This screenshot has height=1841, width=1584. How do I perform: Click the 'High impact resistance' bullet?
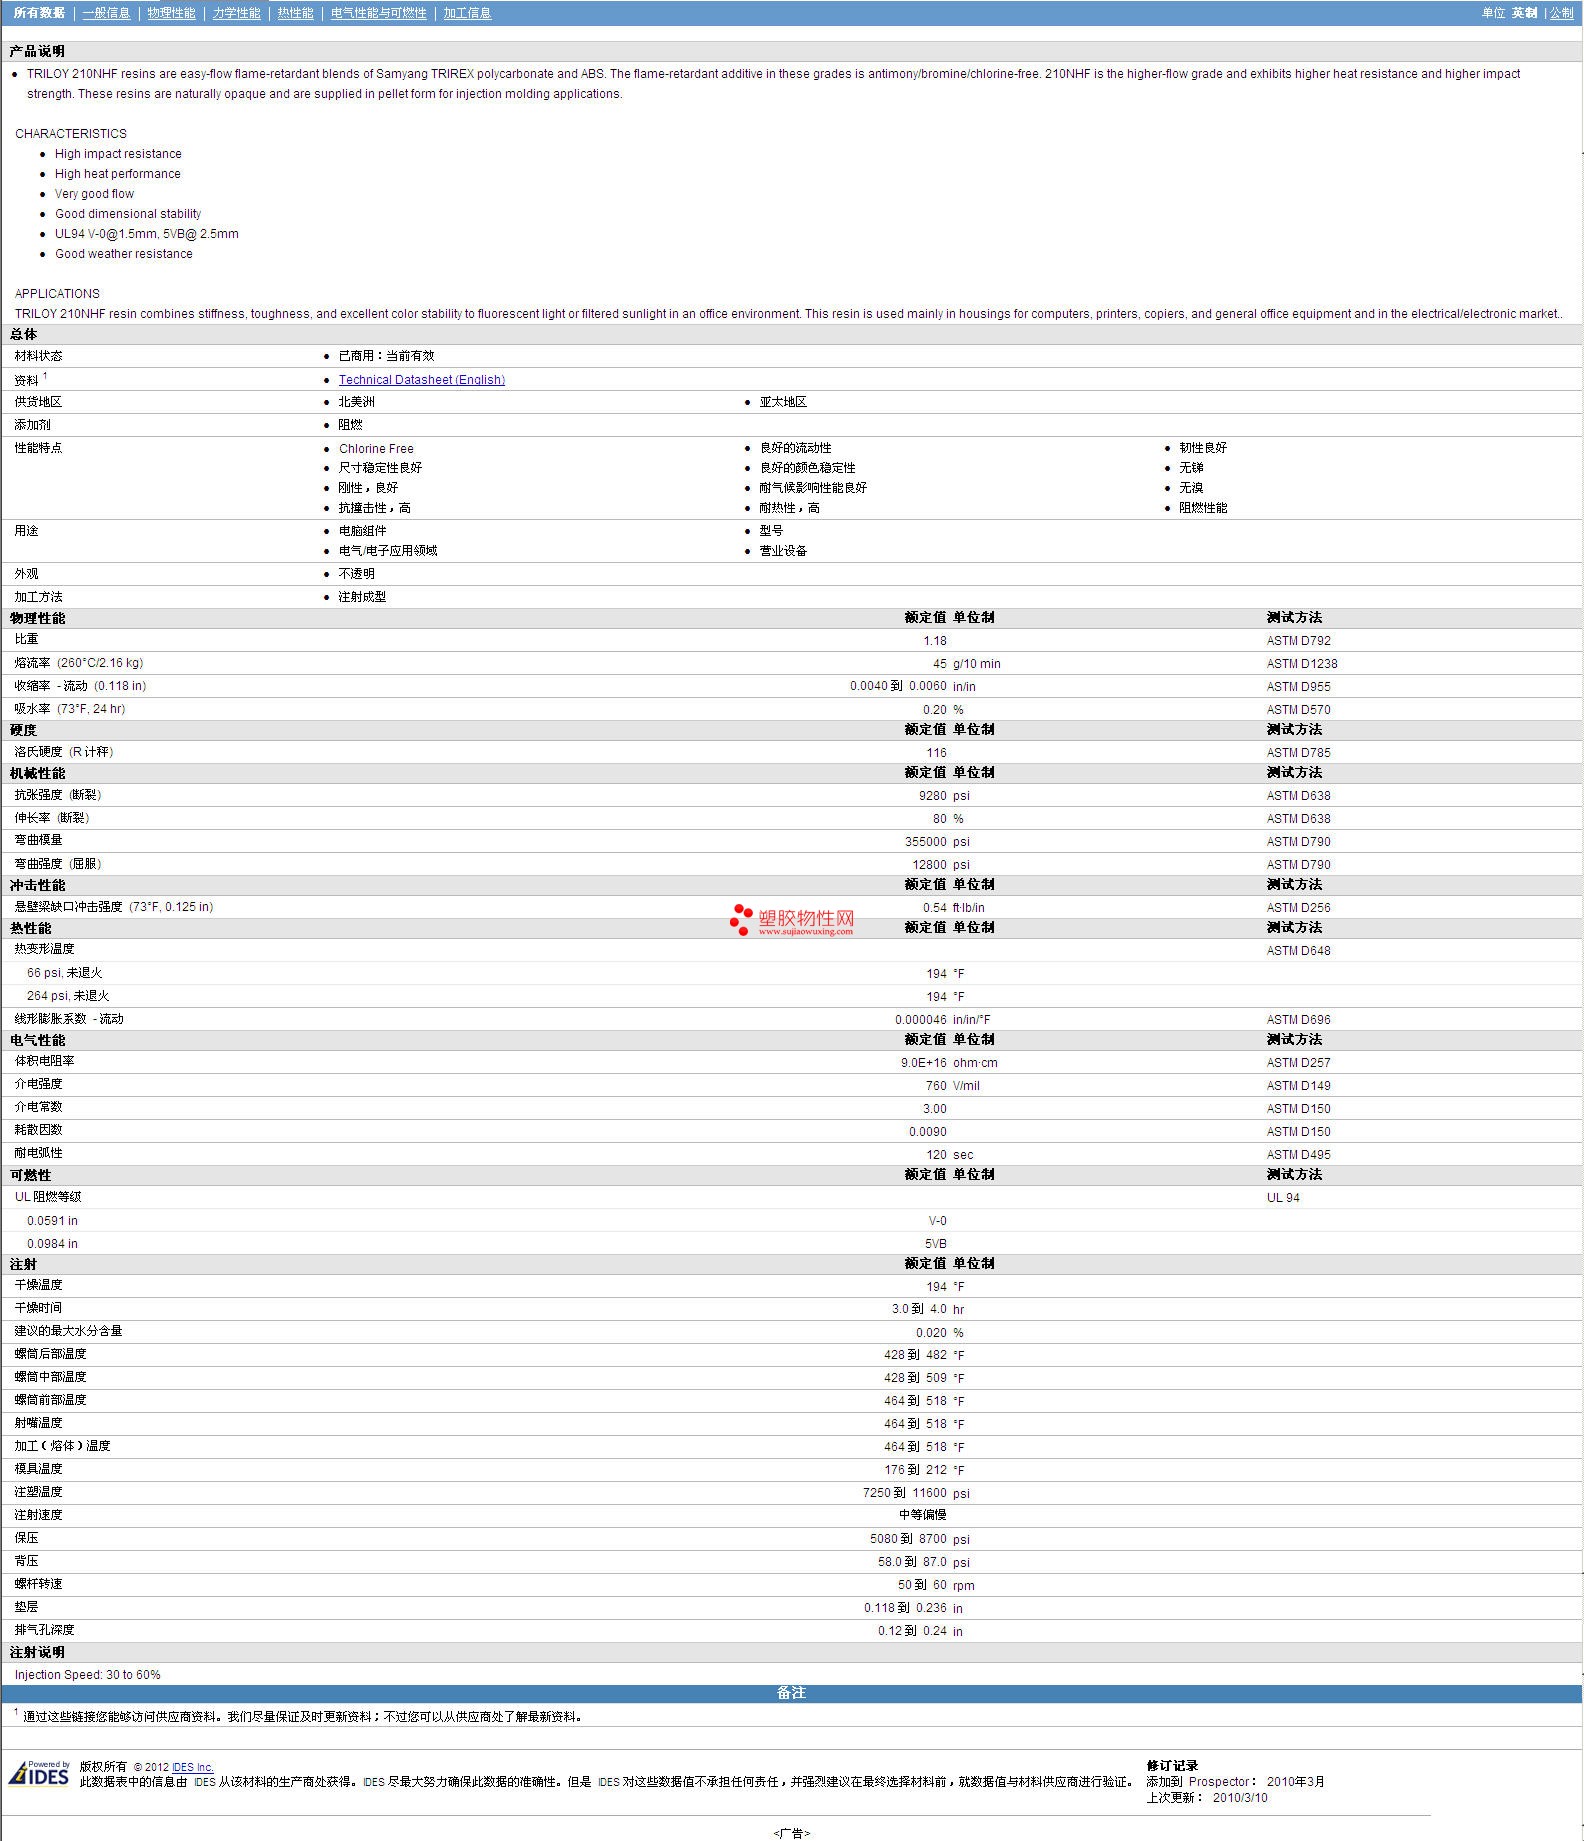tap(118, 154)
